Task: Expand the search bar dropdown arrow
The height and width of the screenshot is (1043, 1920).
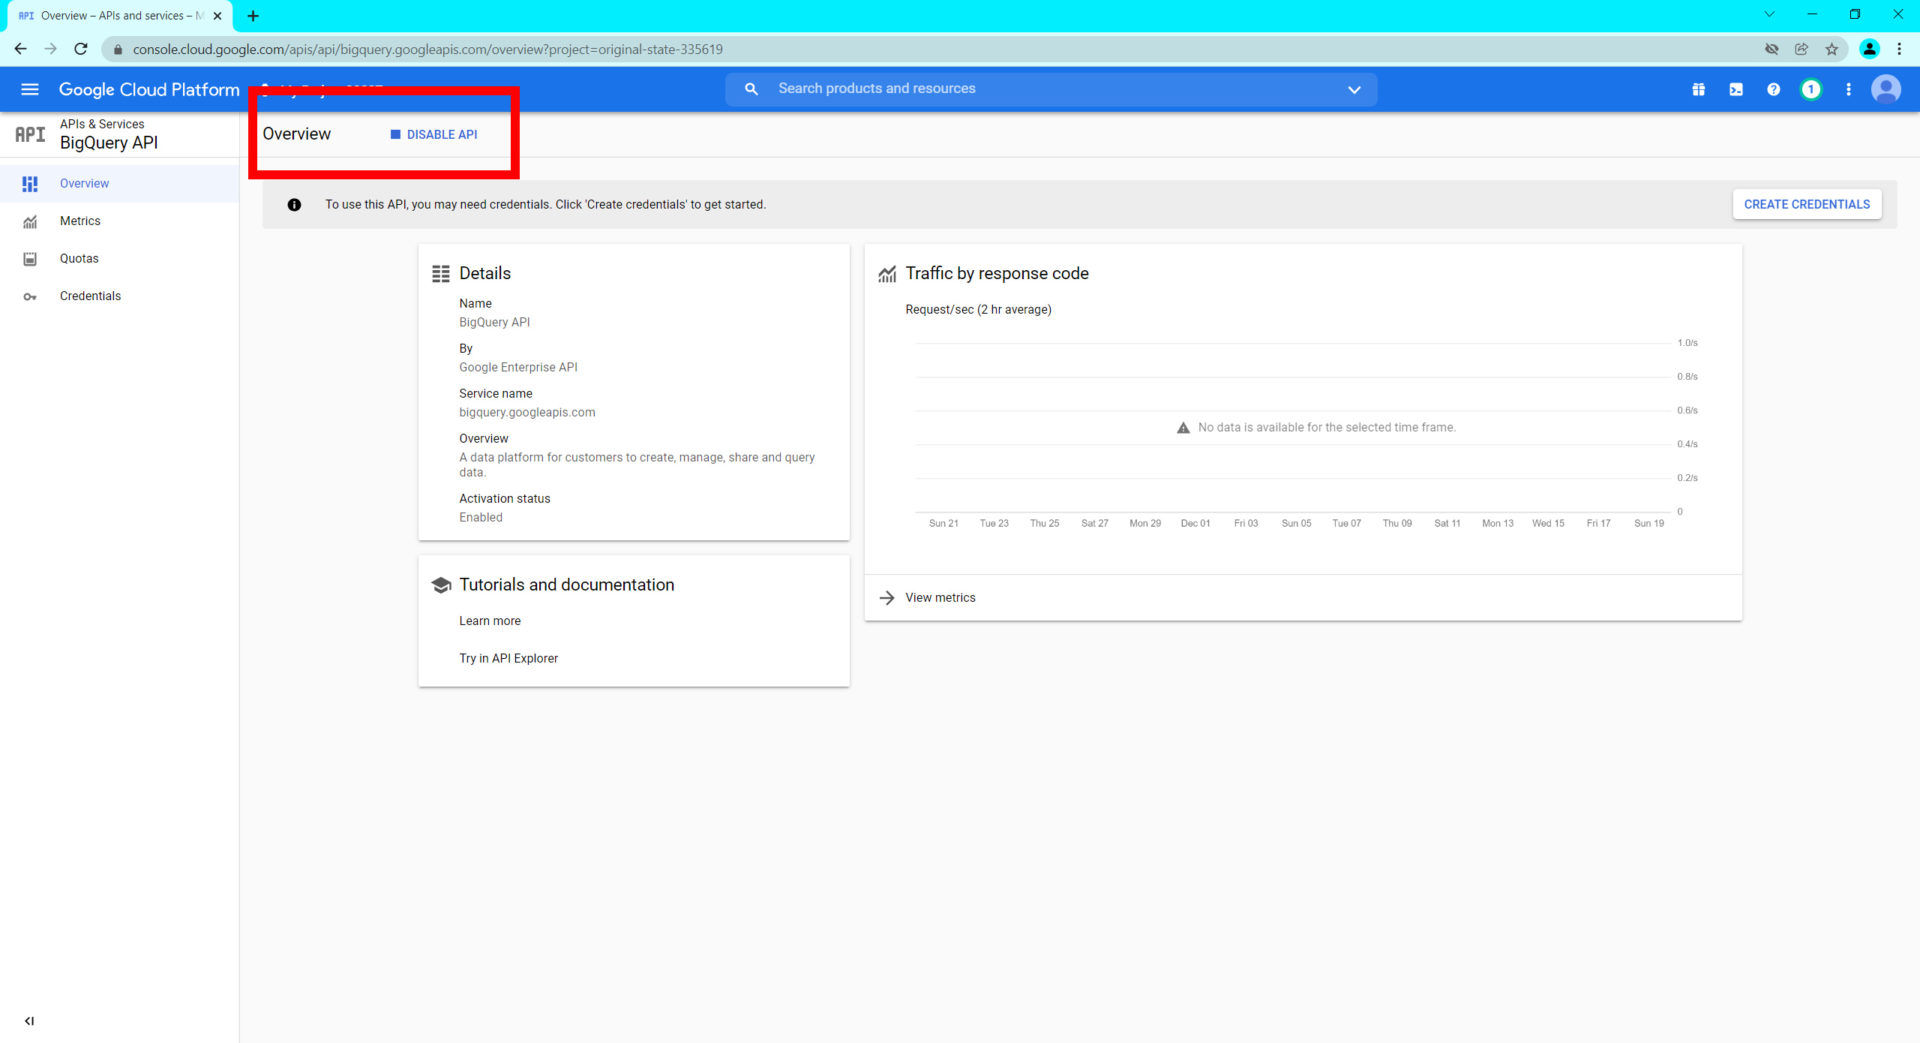Action: pos(1354,90)
